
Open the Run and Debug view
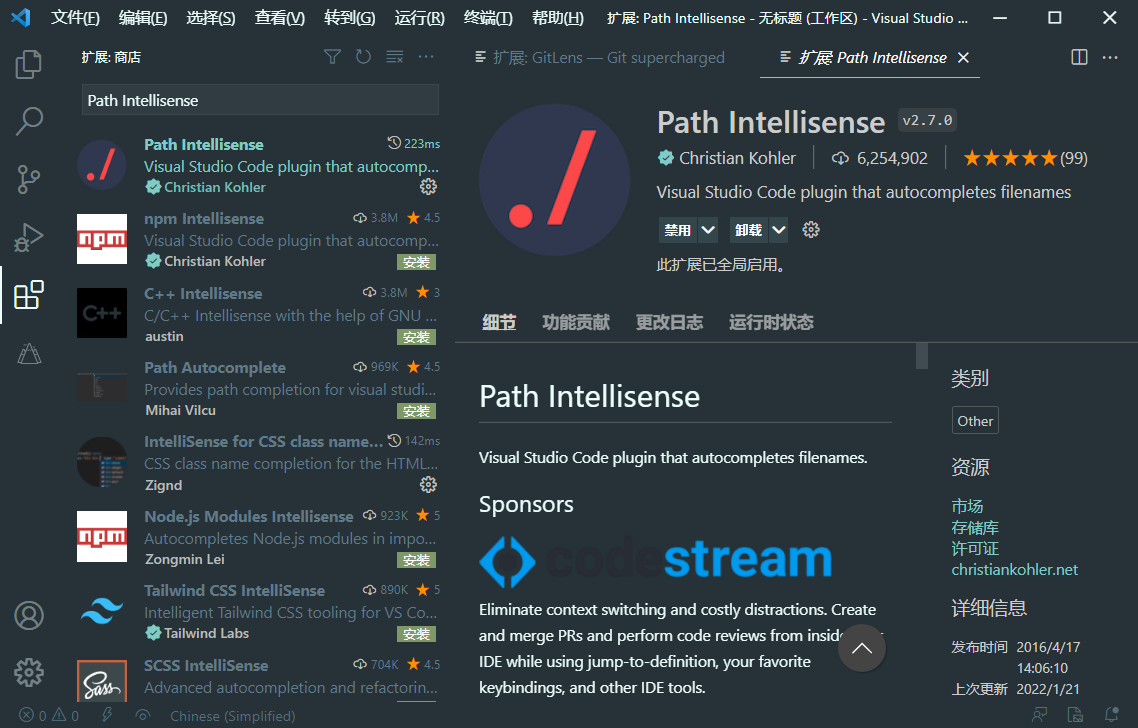(29, 237)
